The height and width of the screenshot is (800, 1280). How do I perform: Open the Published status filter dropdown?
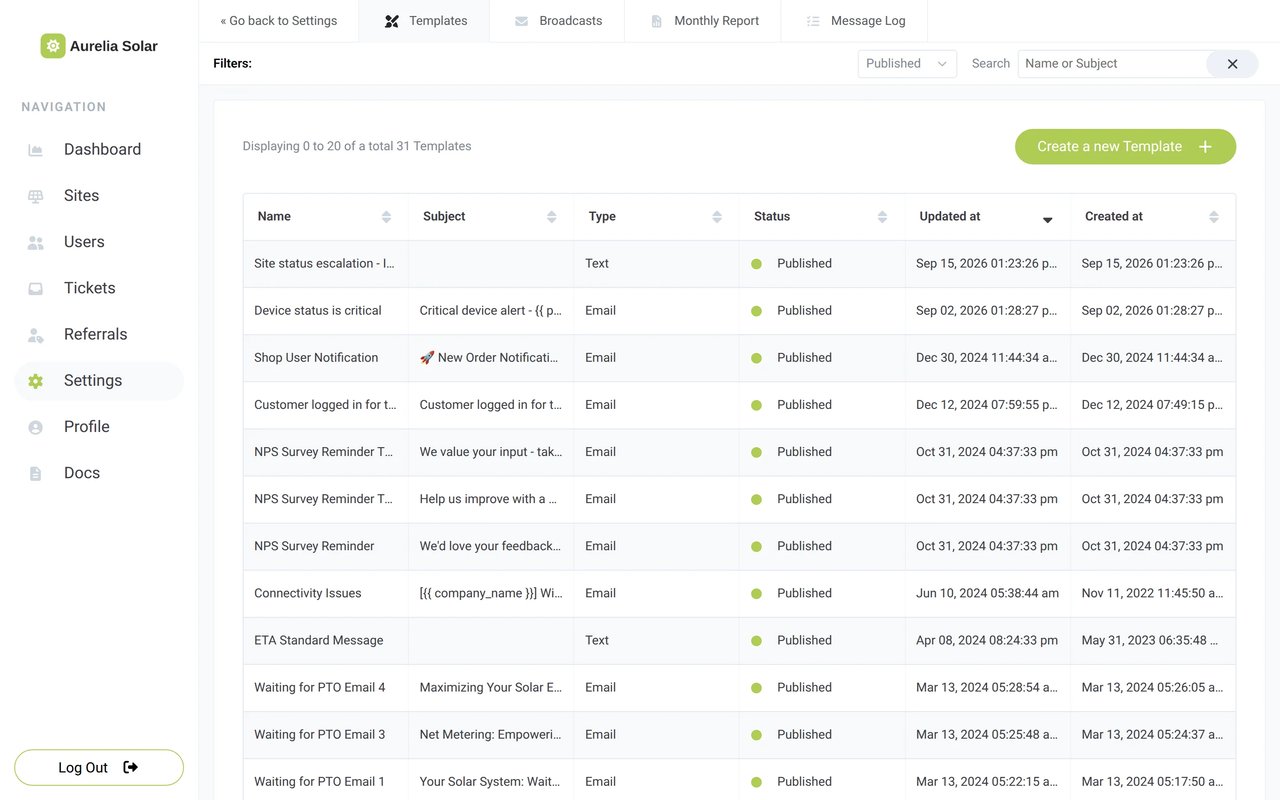907,64
